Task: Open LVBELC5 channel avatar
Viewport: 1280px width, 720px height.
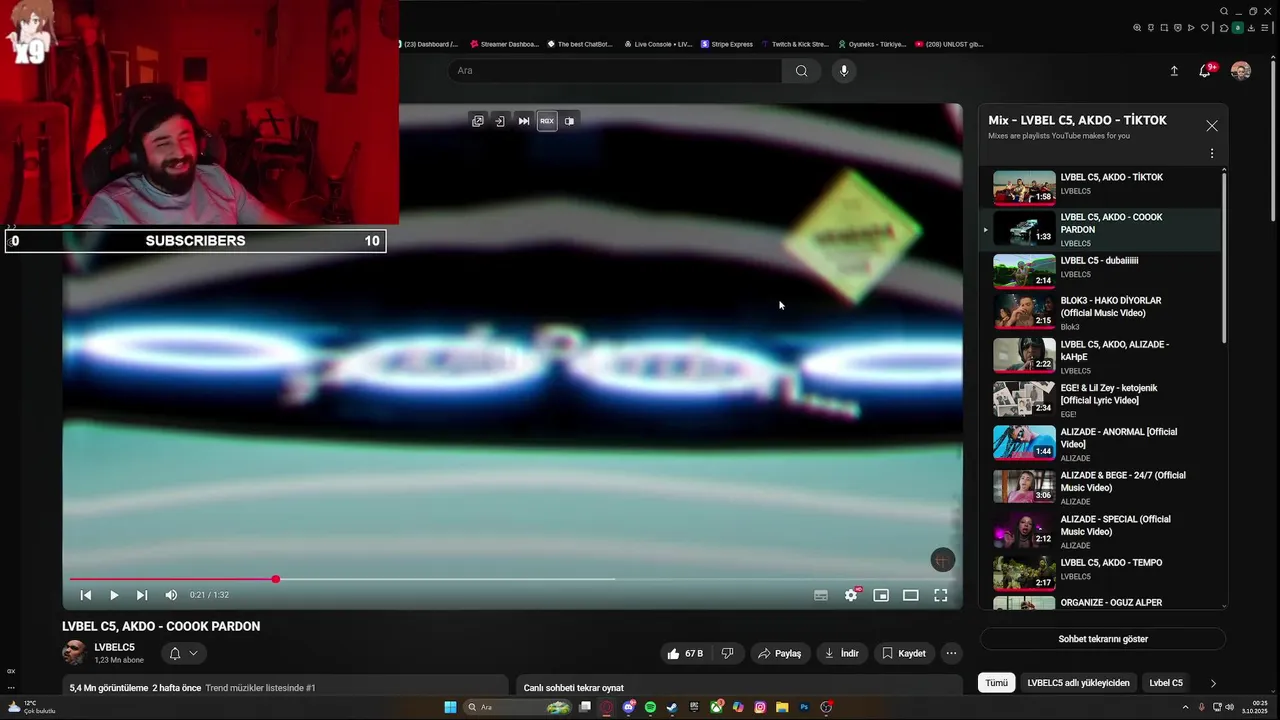Action: [x=74, y=653]
